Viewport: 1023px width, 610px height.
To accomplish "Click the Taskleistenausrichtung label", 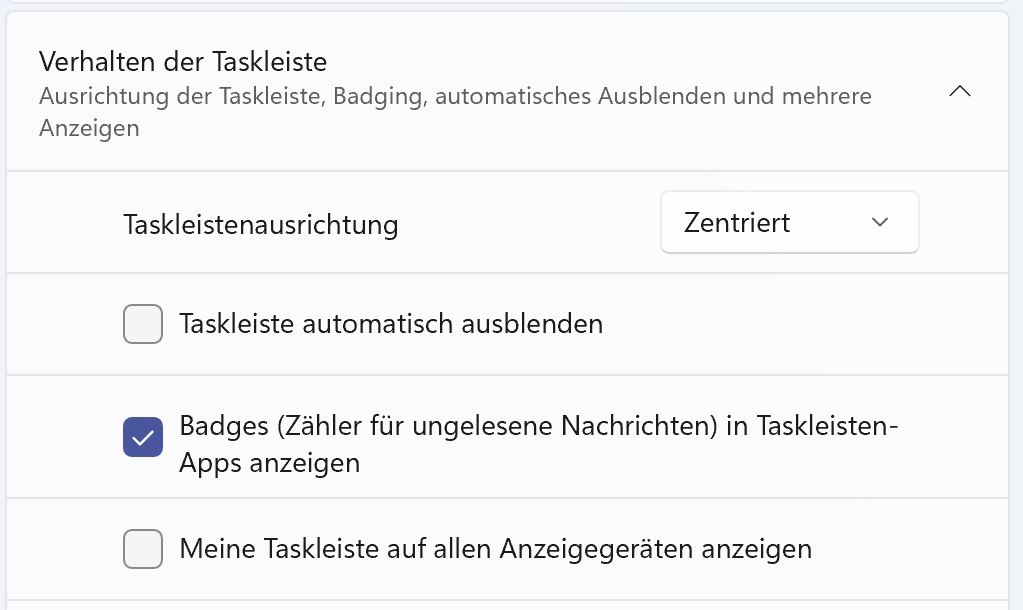I will click(261, 225).
